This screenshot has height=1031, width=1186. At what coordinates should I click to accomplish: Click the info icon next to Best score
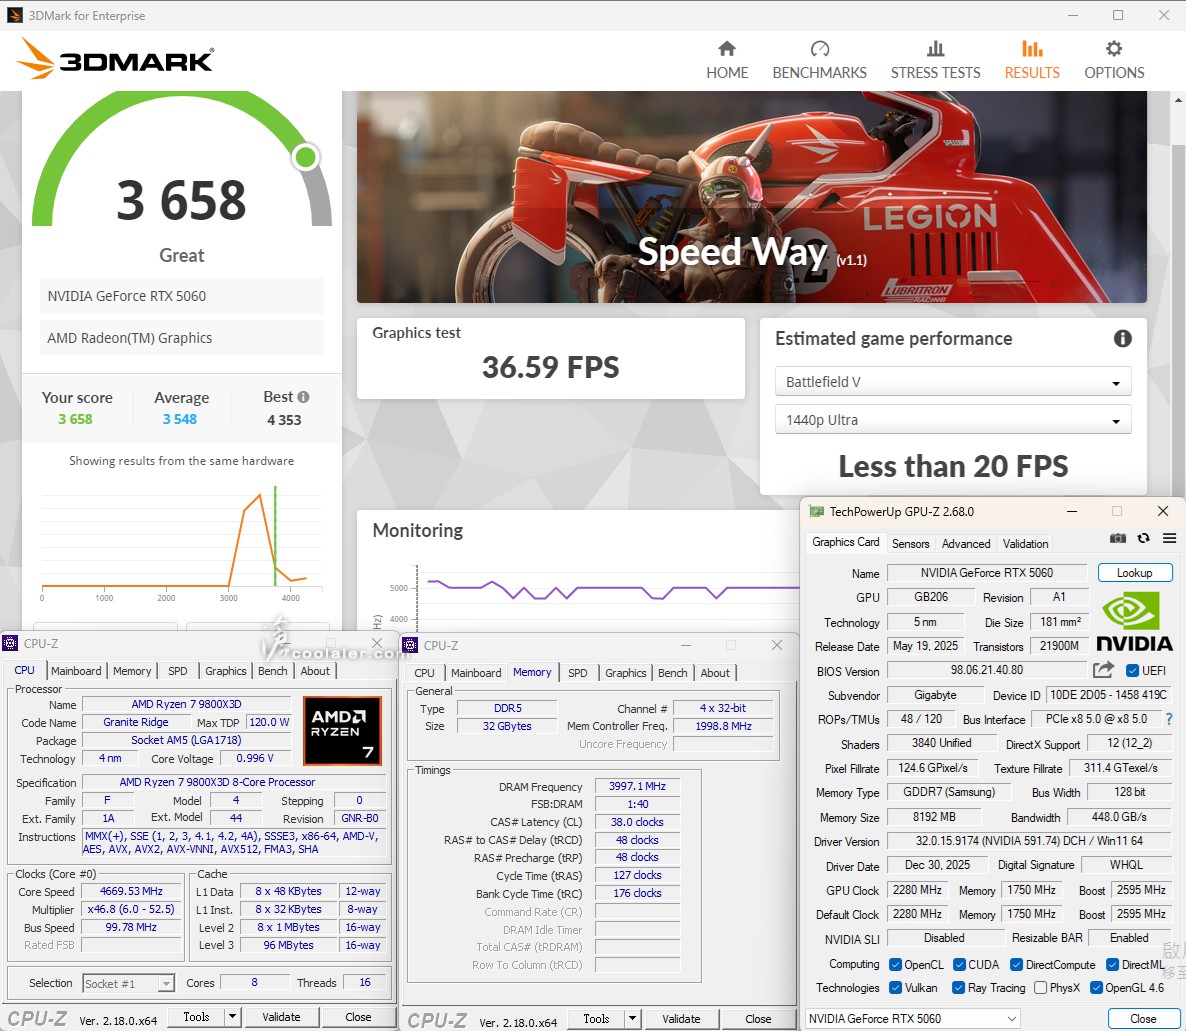click(303, 397)
